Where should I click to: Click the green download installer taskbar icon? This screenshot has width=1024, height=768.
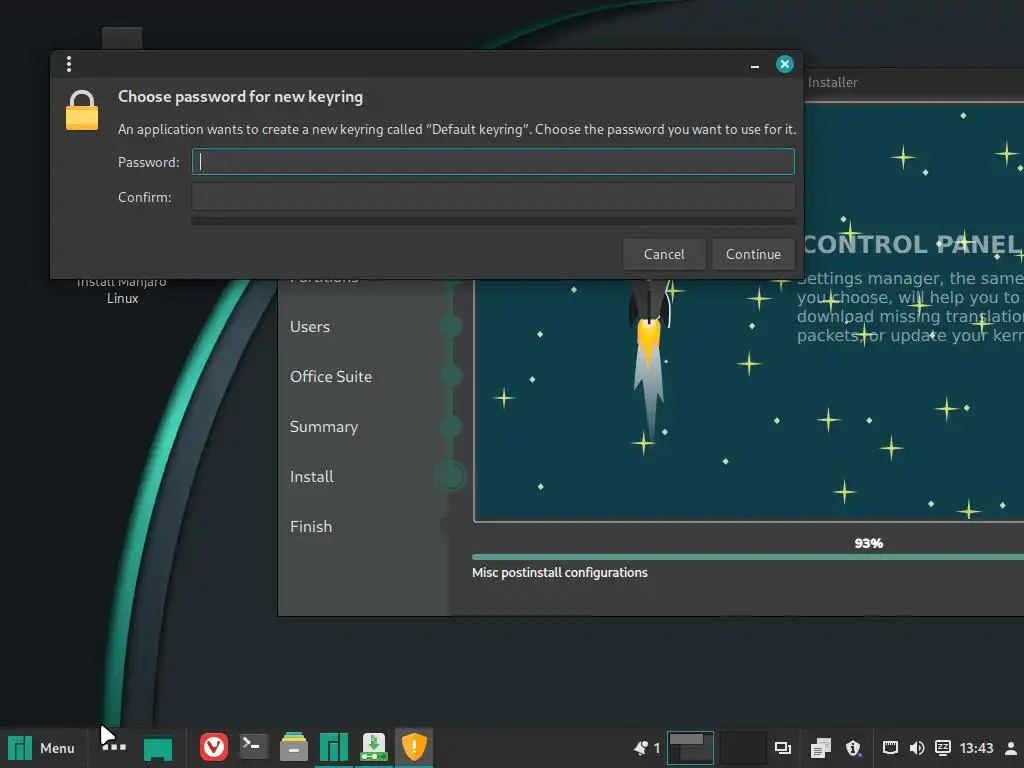[x=374, y=747]
